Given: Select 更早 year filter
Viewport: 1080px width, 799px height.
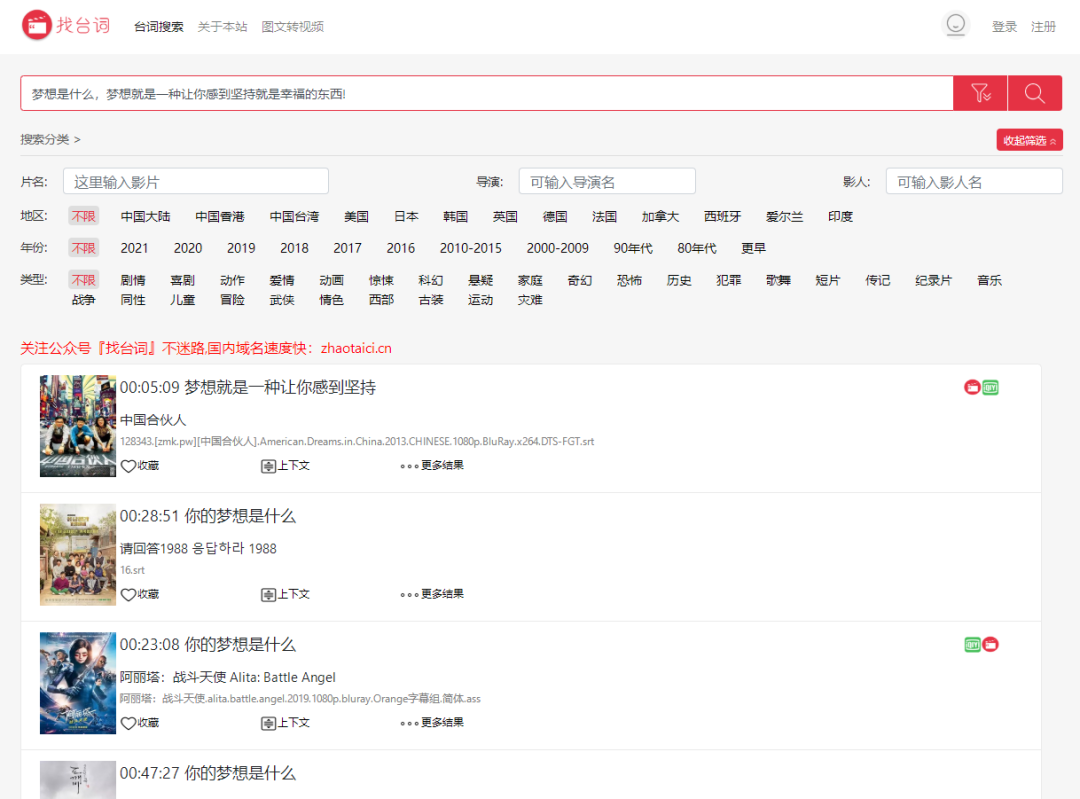Looking at the screenshot, I should coord(754,248).
